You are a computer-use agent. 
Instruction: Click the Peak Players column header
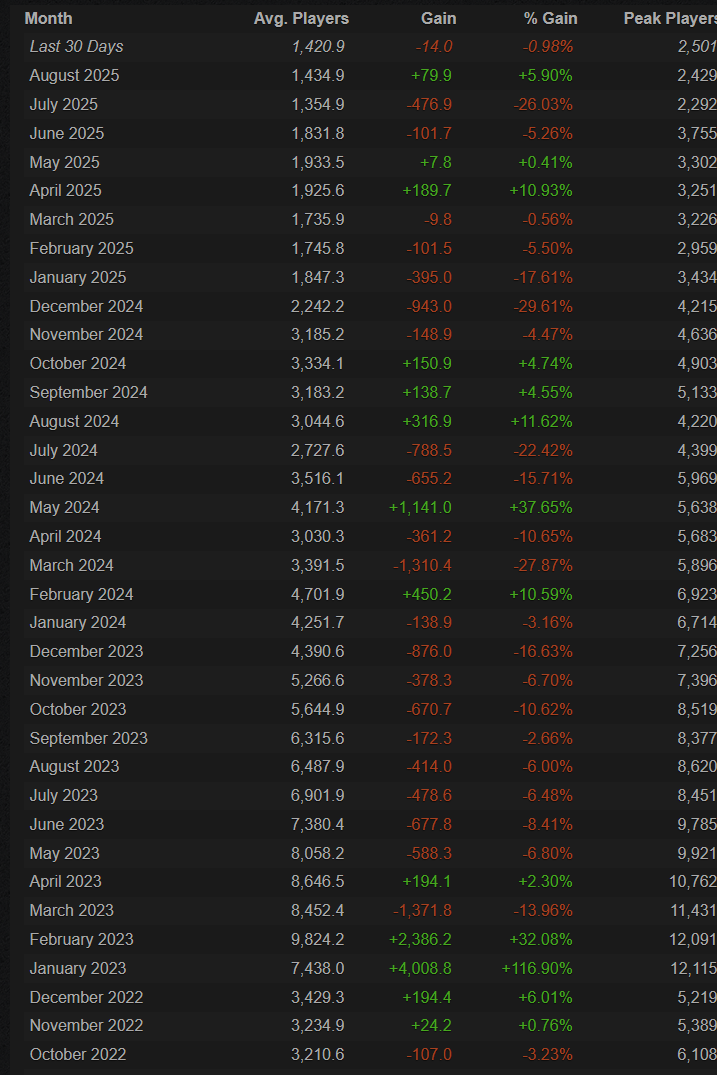click(x=669, y=18)
